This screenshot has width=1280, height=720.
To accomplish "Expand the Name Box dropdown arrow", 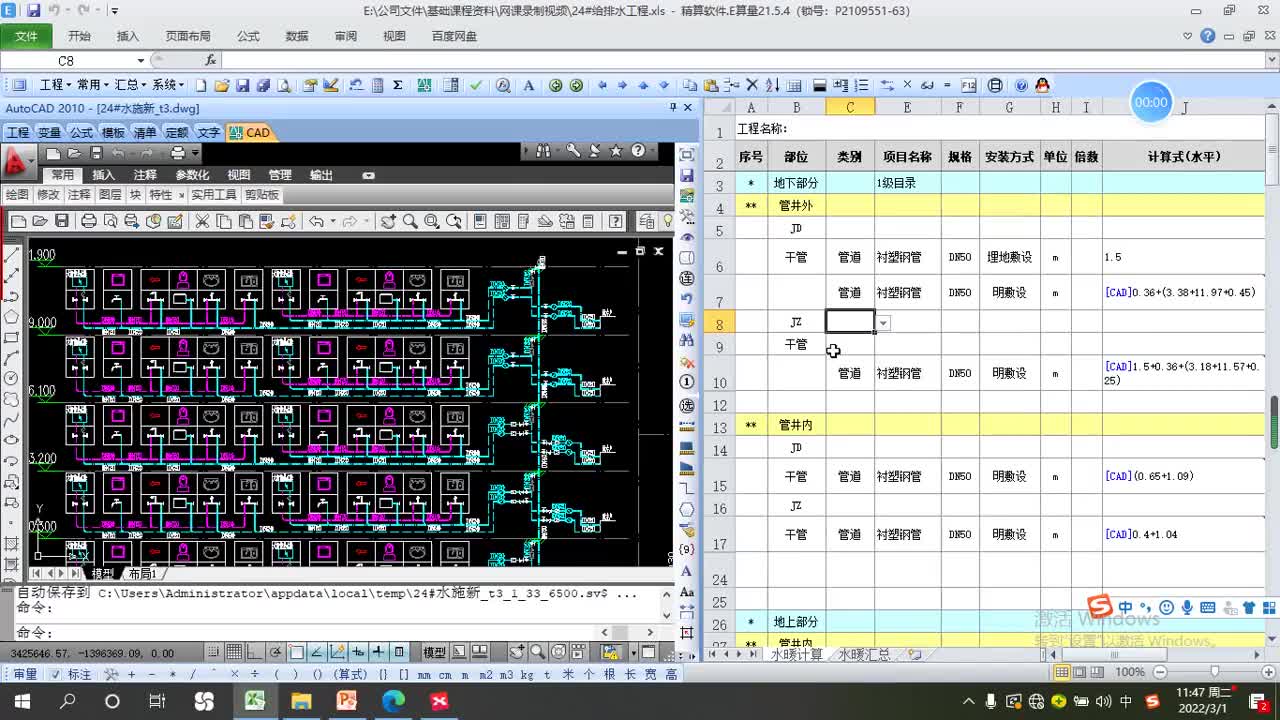I will coord(141,61).
